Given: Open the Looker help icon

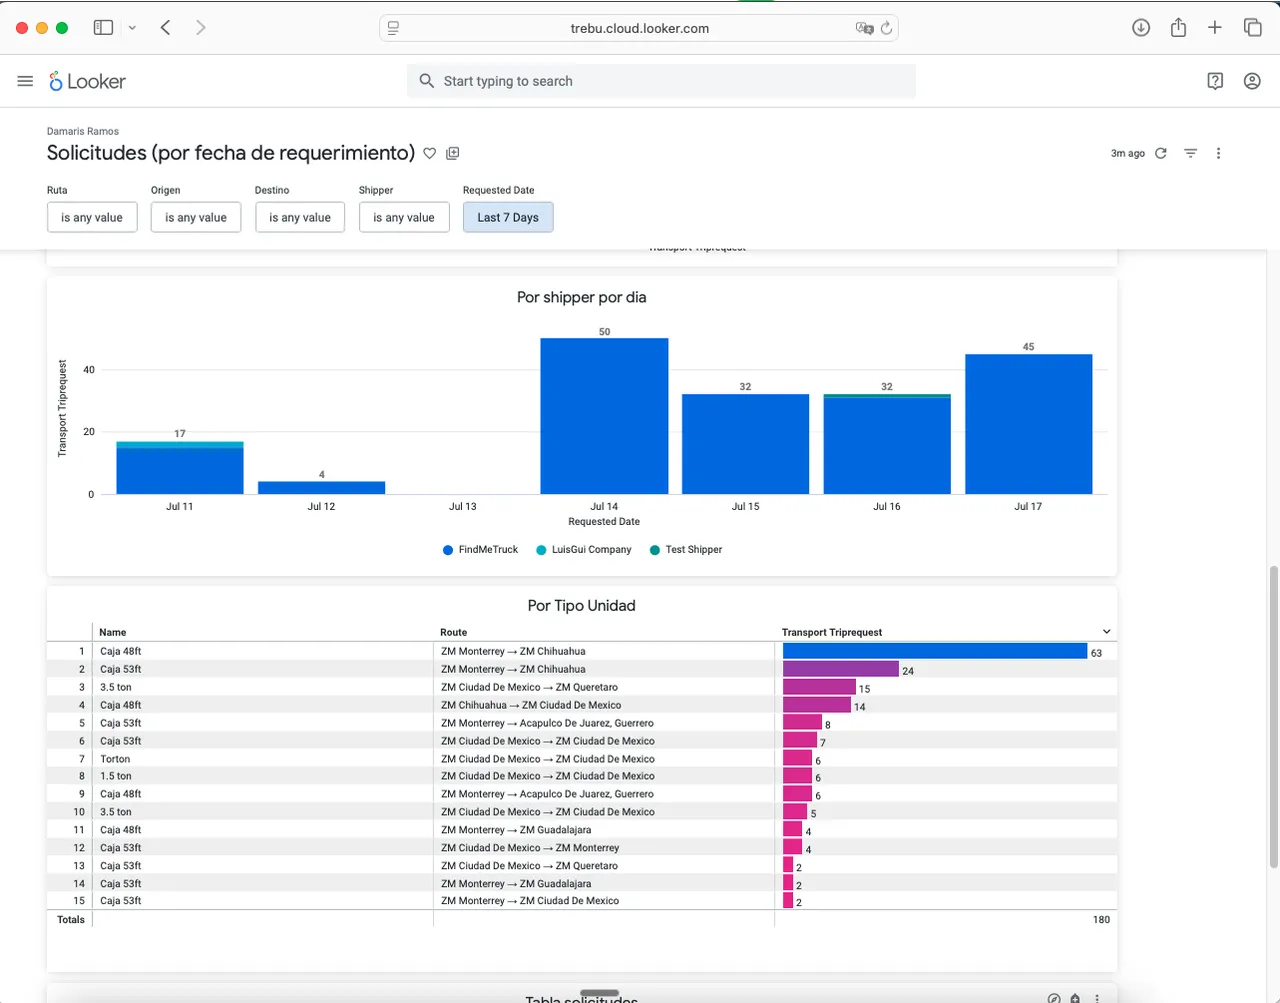Looking at the screenshot, I should [x=1215, y=81].
